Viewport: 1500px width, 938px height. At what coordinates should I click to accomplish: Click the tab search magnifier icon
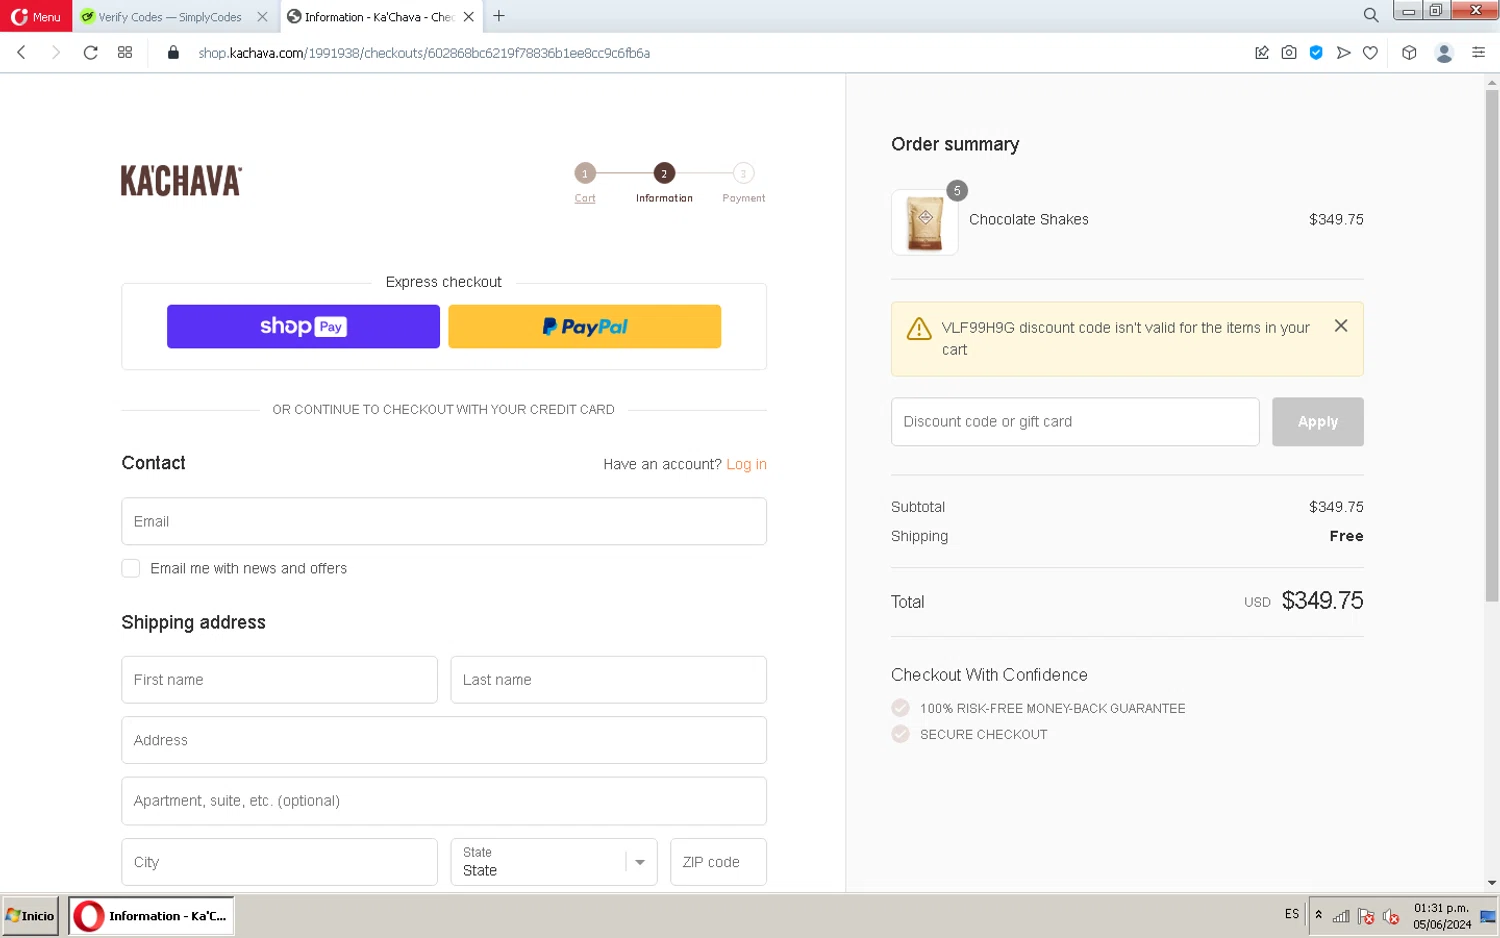pos(1371,15)
